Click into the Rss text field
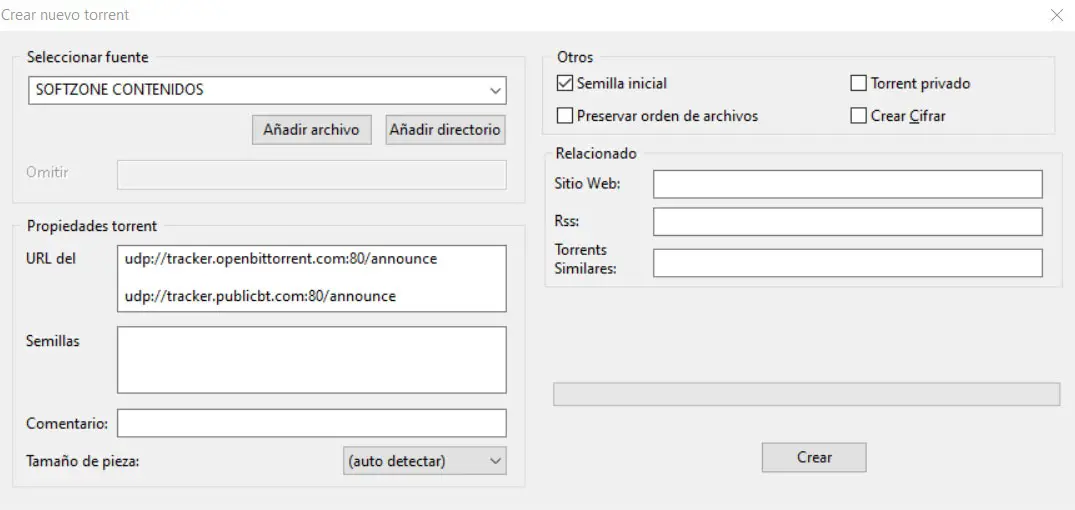The height and width of the screenshot is (510, 1075). tap(847, 221)
